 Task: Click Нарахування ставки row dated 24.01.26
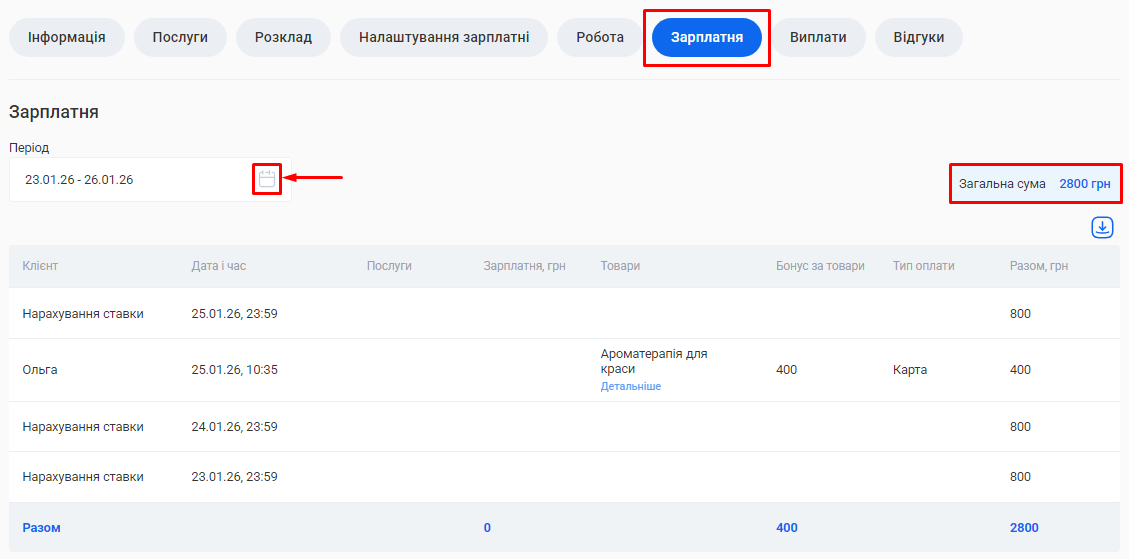pyautogui.click(x=83, y=427)
